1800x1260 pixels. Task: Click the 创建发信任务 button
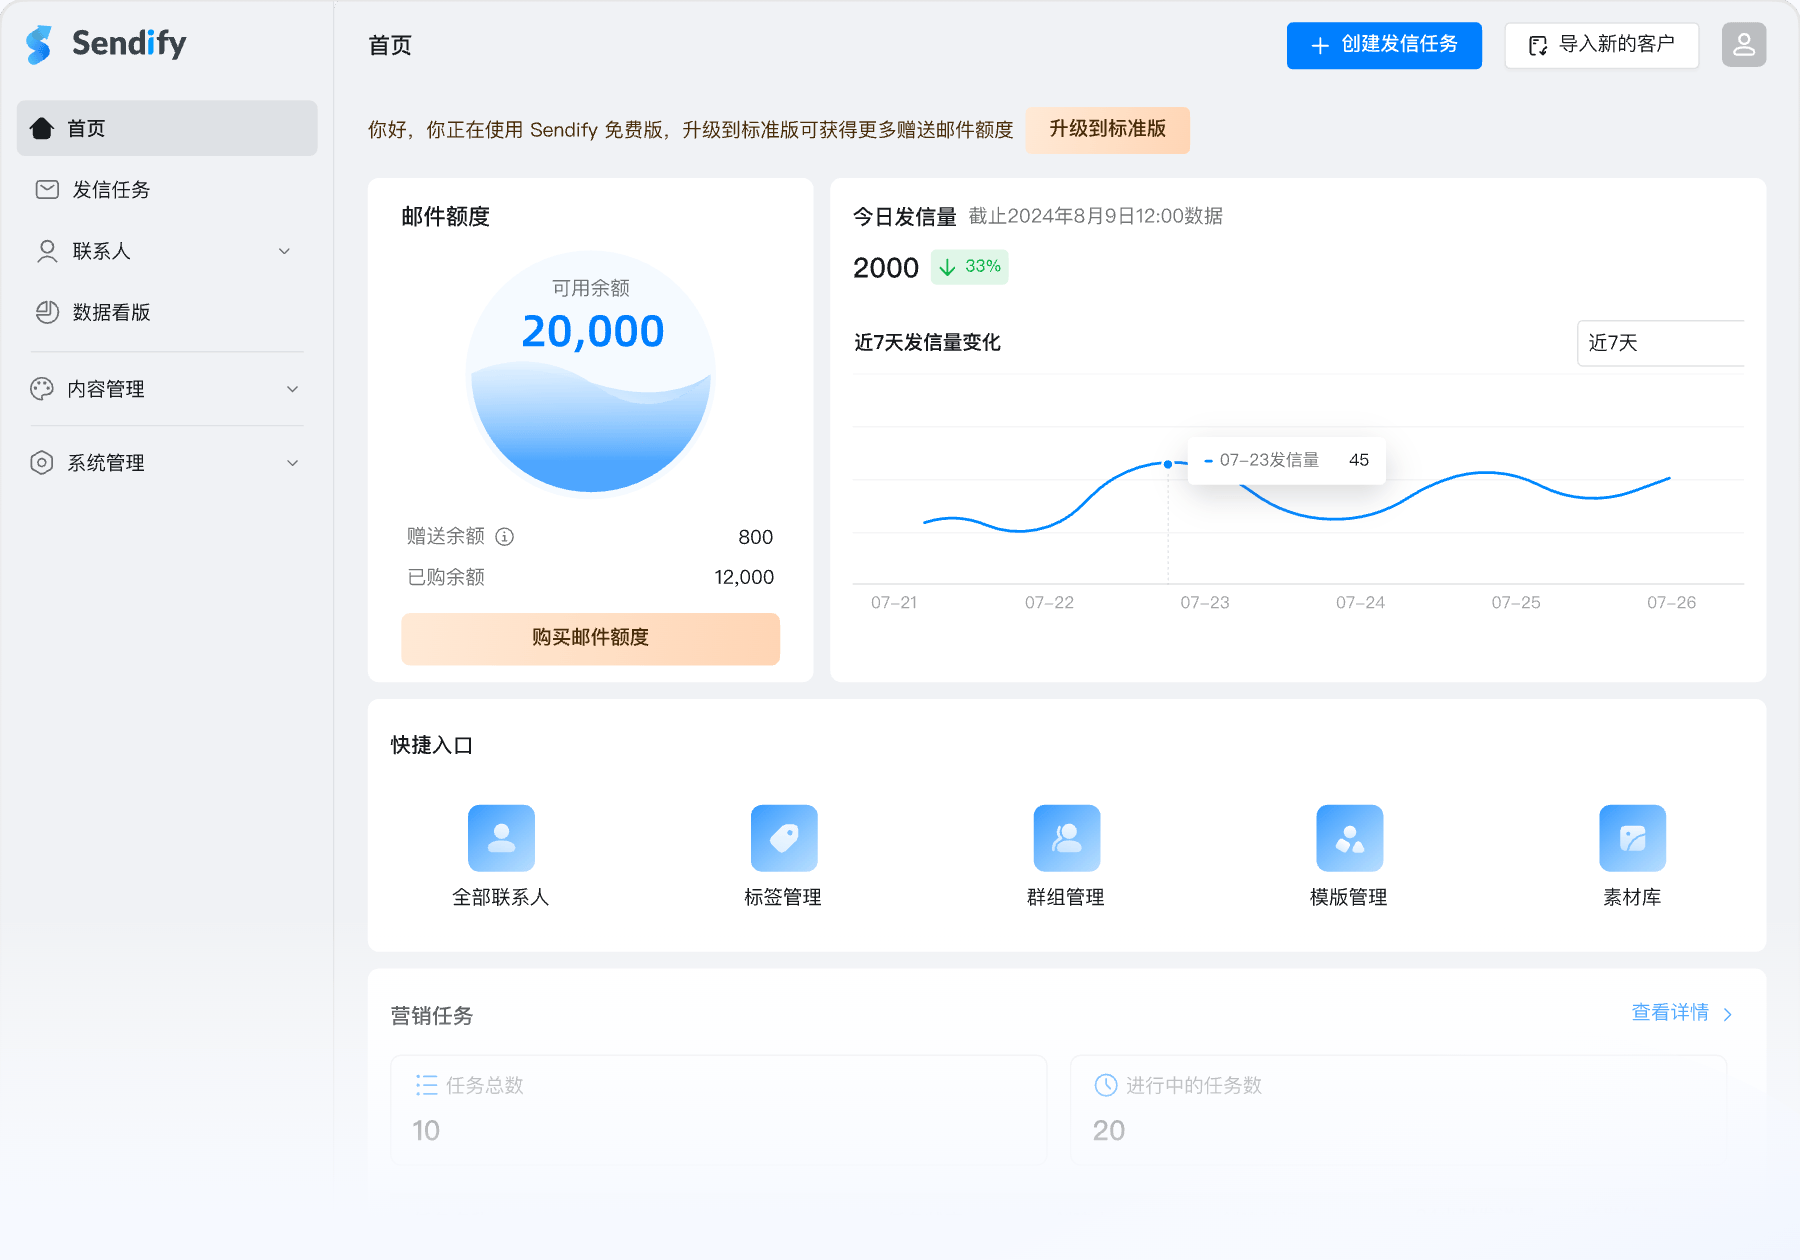(x=1384, y=45)
